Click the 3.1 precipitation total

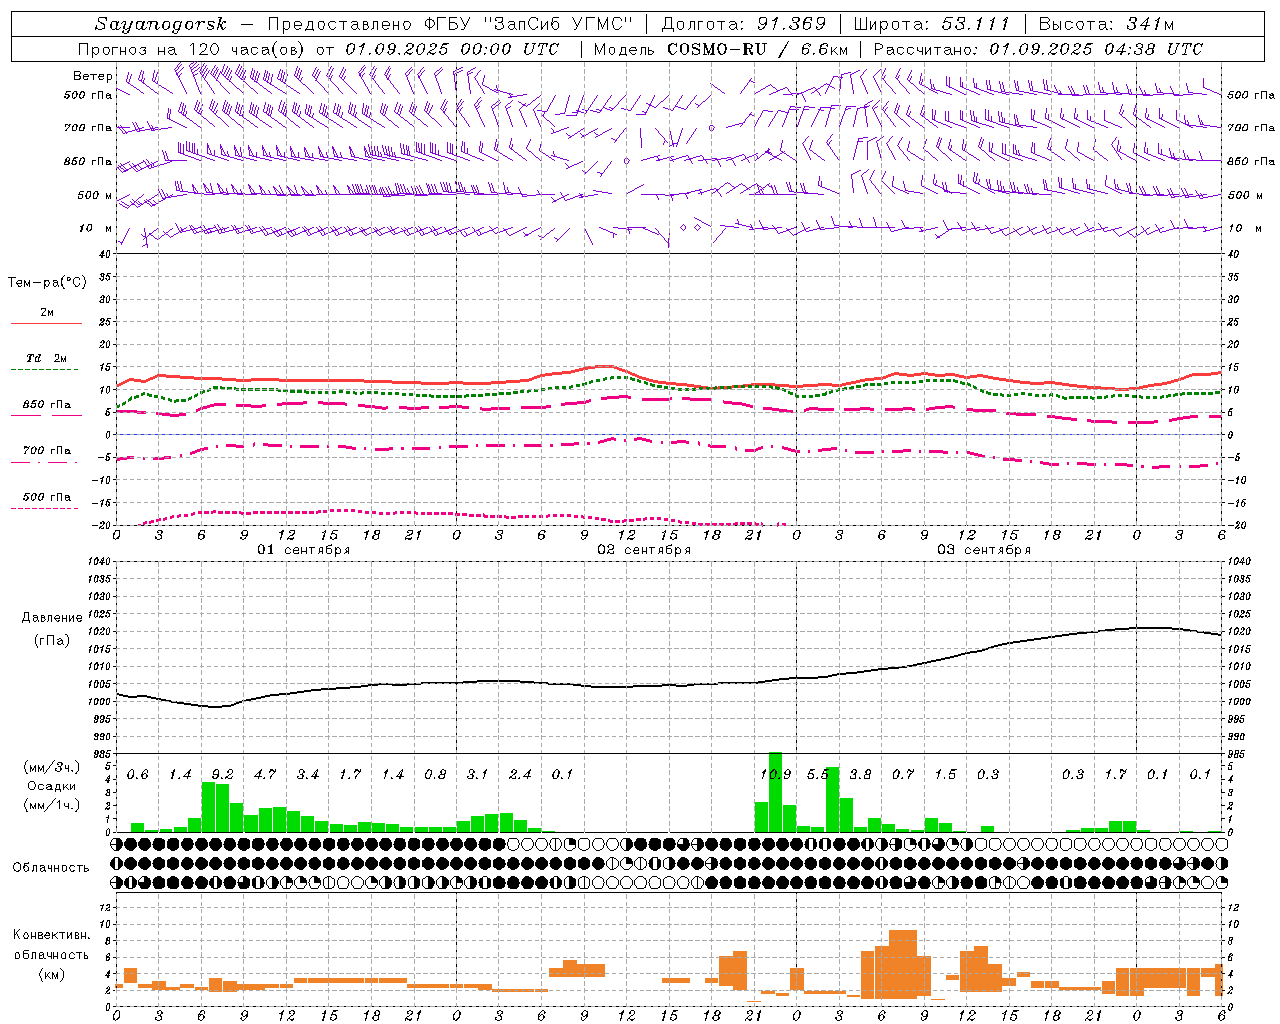point(478,774)
